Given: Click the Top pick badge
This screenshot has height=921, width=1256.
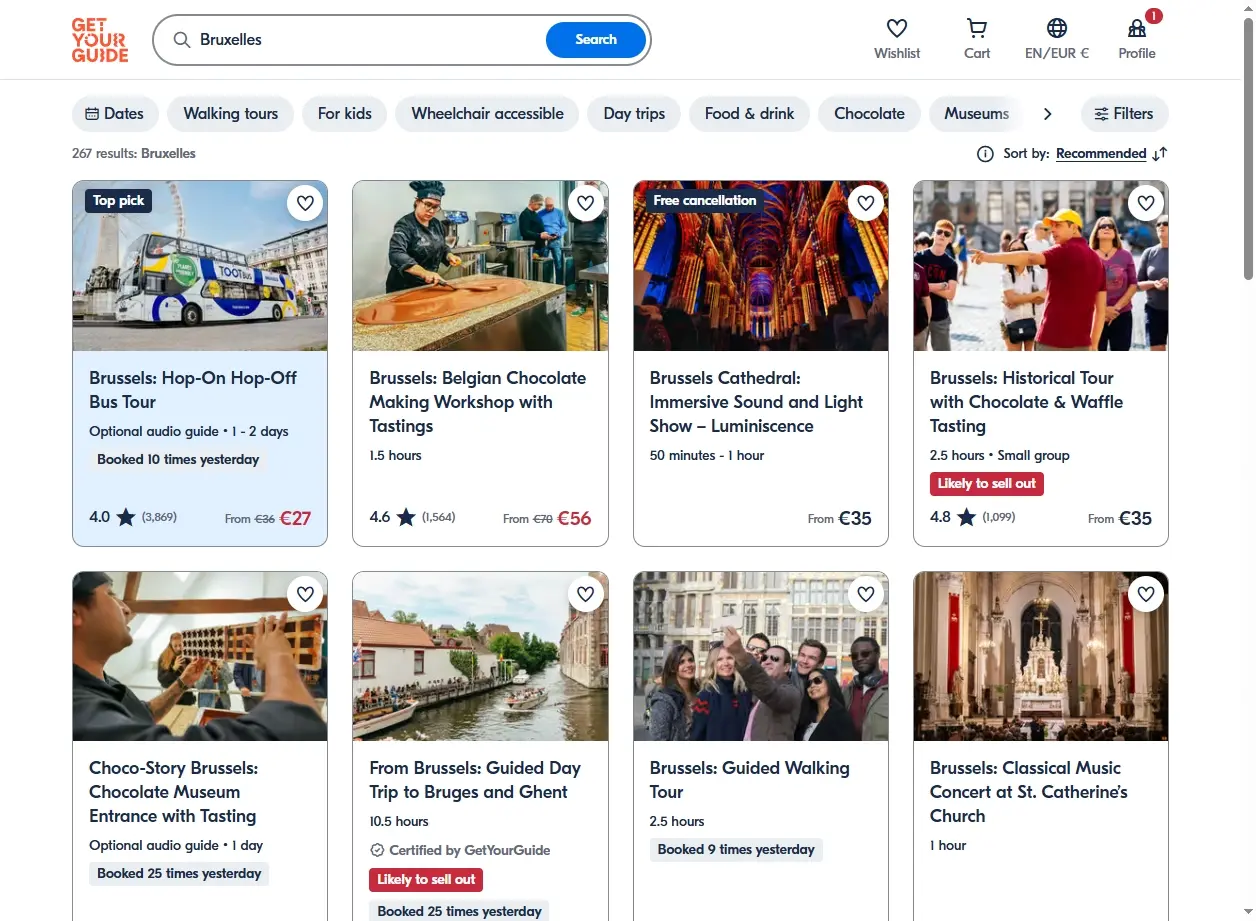Looking at the screenshot, I should click(x=119, y=201).
